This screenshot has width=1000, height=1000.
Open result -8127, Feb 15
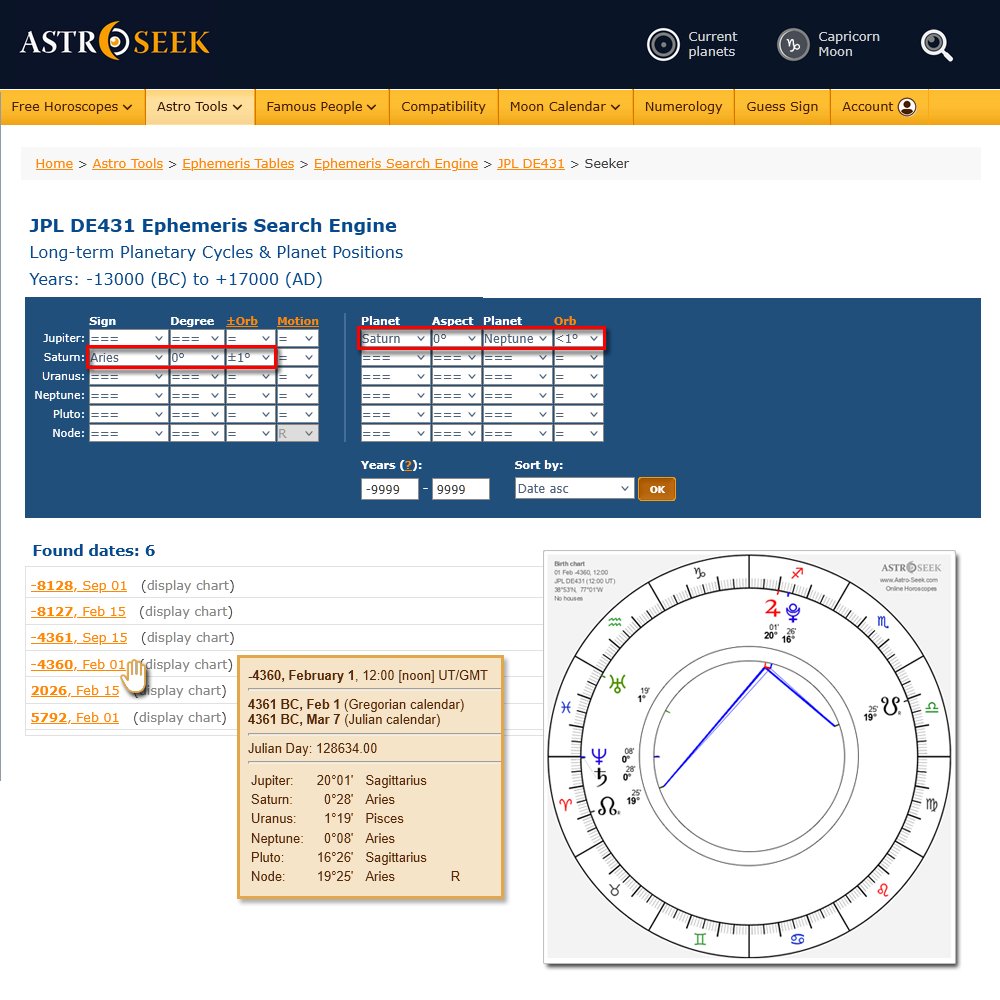78,612
